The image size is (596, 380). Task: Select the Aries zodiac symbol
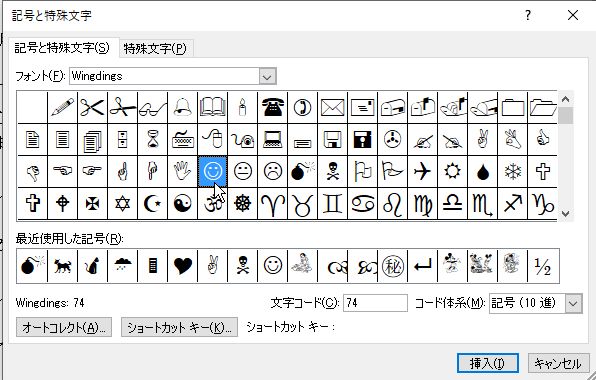(273, 204)
